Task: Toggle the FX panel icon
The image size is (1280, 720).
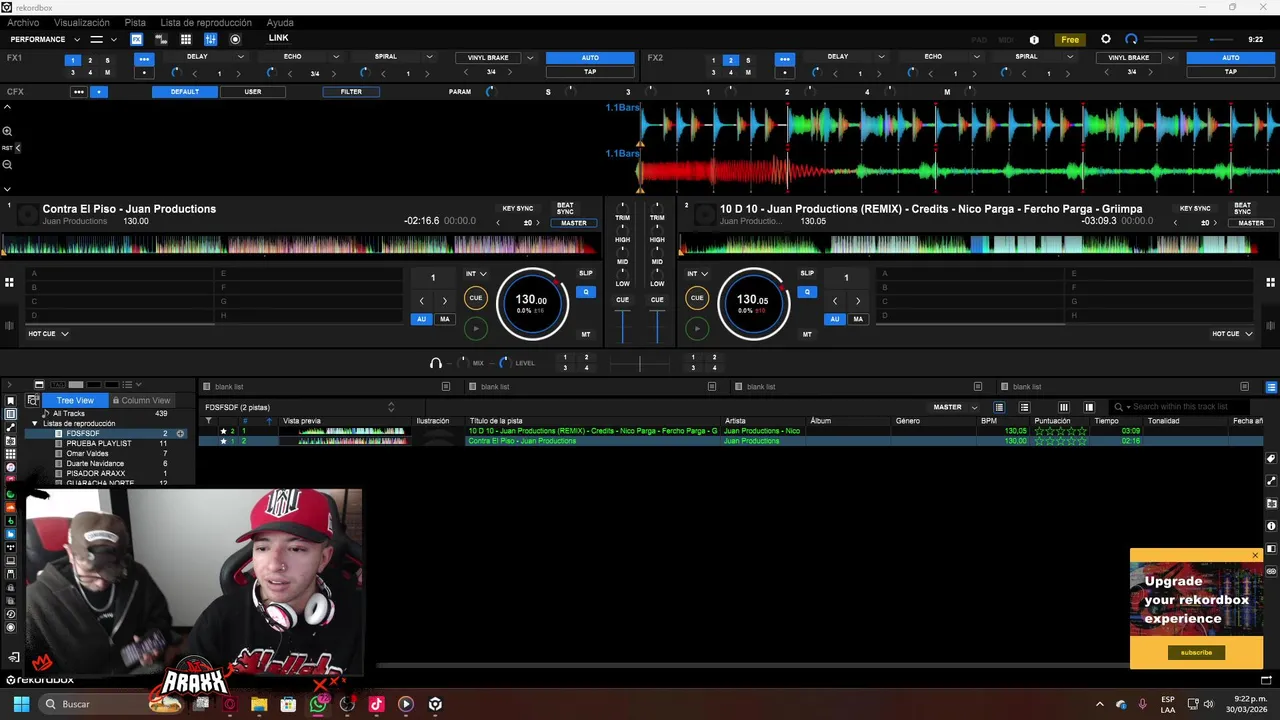Action: tap(136, 39)
